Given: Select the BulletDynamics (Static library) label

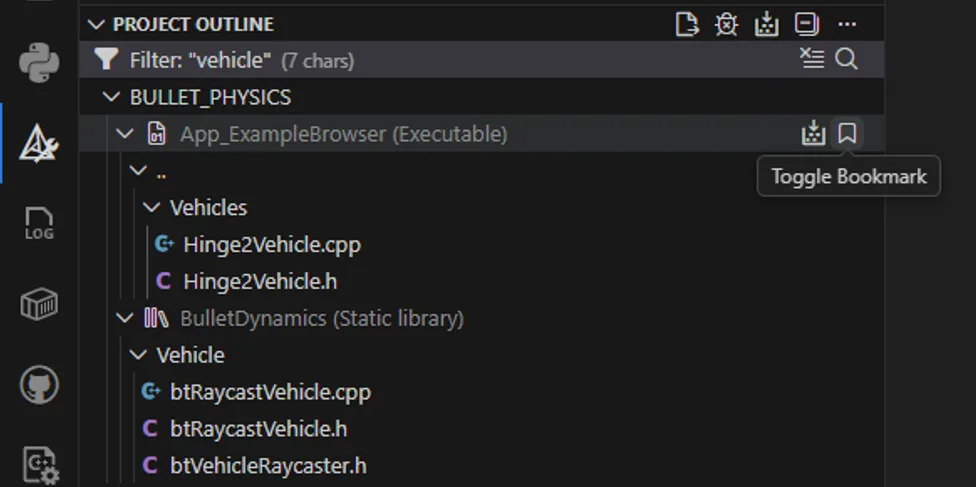Looking at the screenshot, I should click(322, 318).
